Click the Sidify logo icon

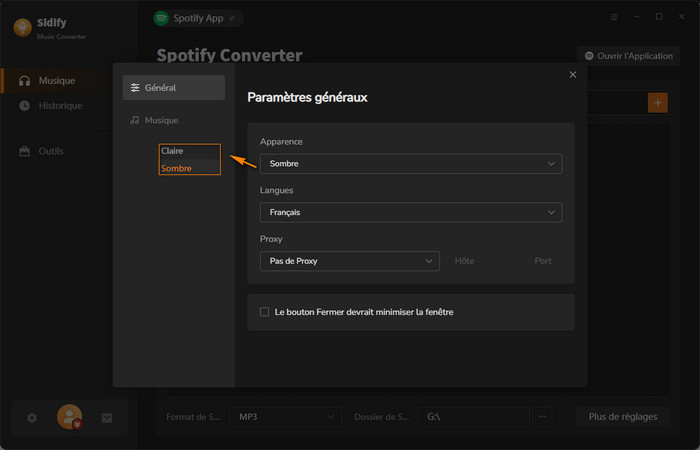pyautogui.click(x=22, y=27)
